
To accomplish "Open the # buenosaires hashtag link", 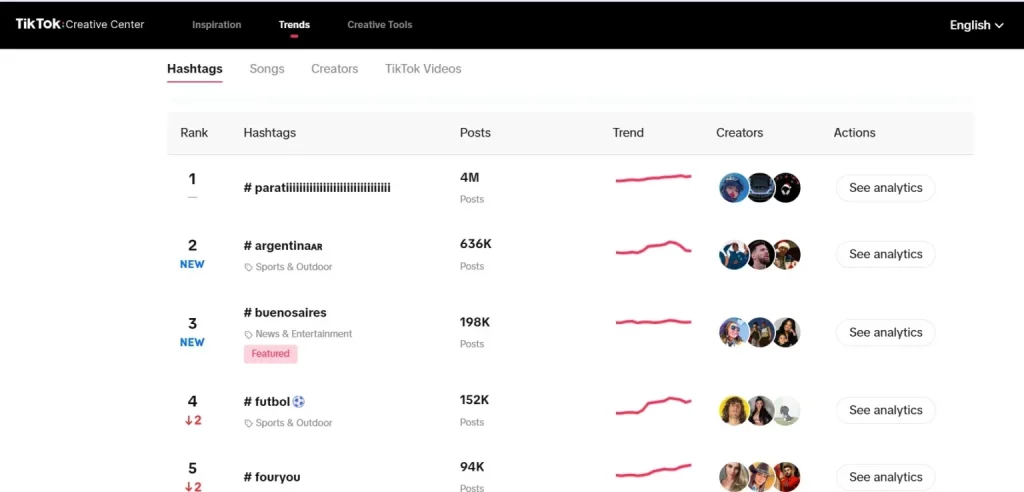I will click(x=285, y=312).
